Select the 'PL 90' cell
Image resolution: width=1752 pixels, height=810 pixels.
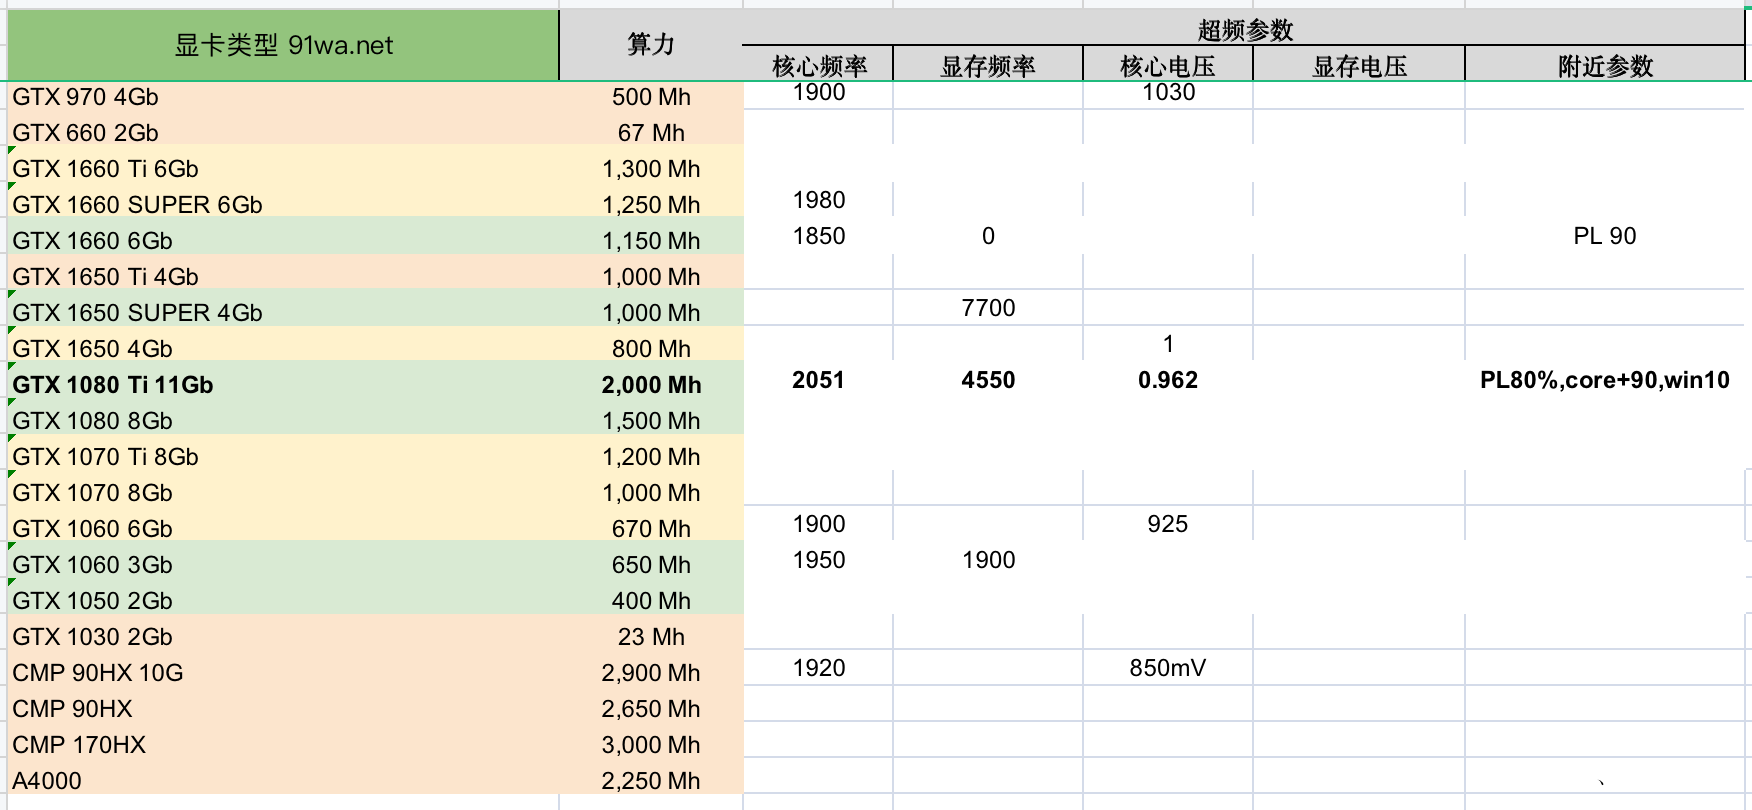point(1605,236)
